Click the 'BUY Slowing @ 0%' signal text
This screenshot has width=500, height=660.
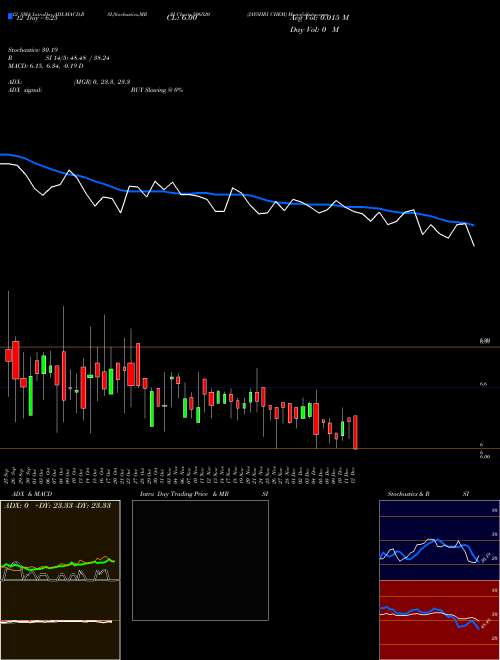[x=157, y=90]
